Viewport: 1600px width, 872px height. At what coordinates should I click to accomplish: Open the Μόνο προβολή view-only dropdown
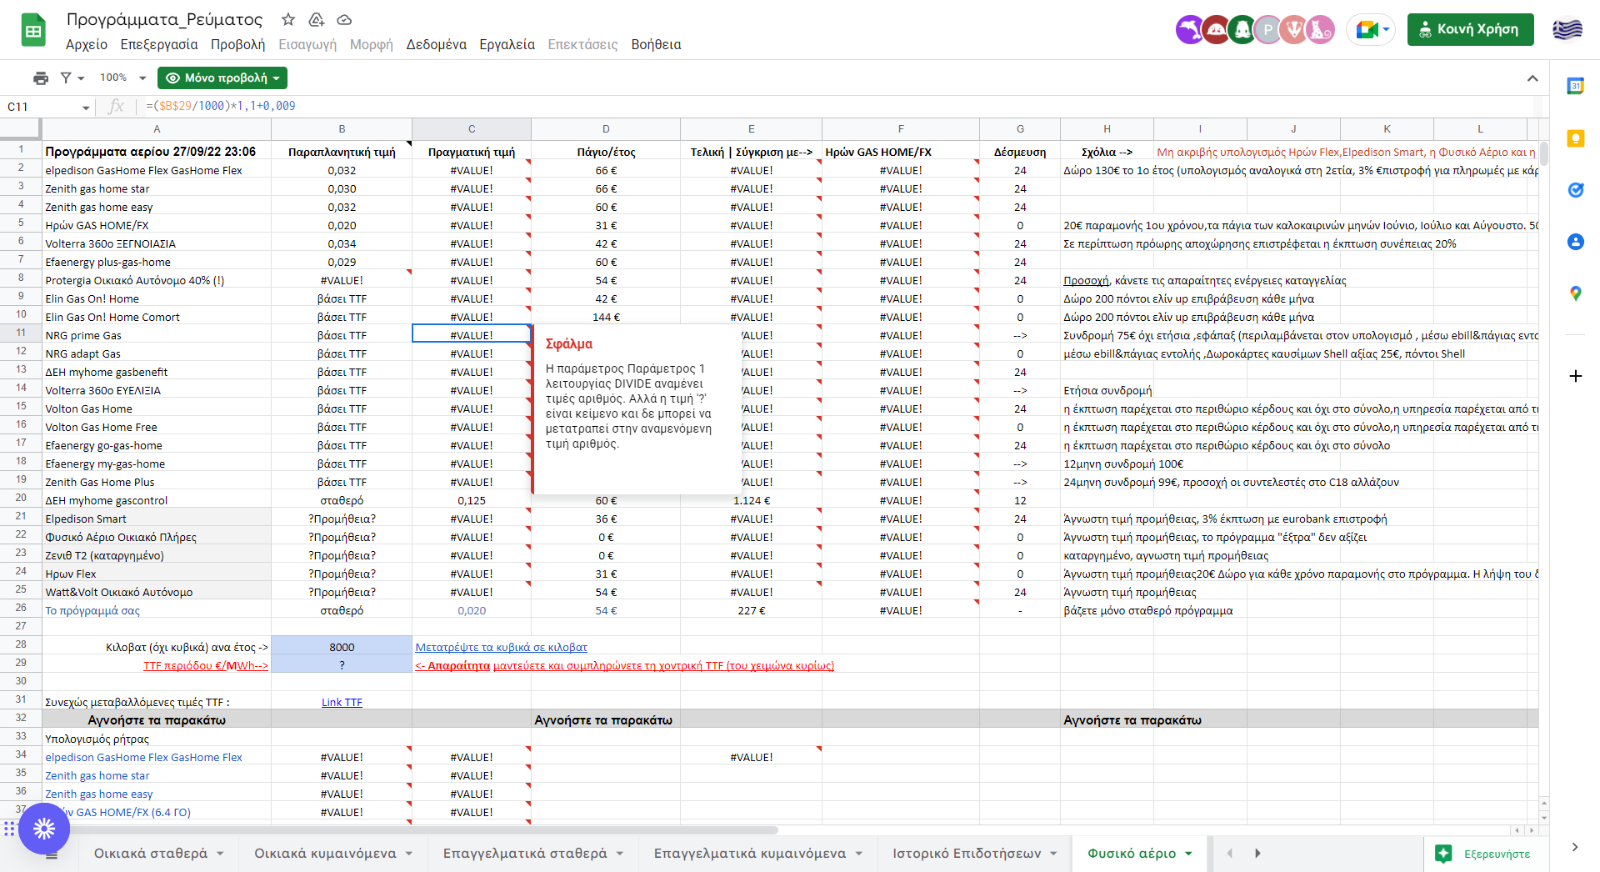222,78
